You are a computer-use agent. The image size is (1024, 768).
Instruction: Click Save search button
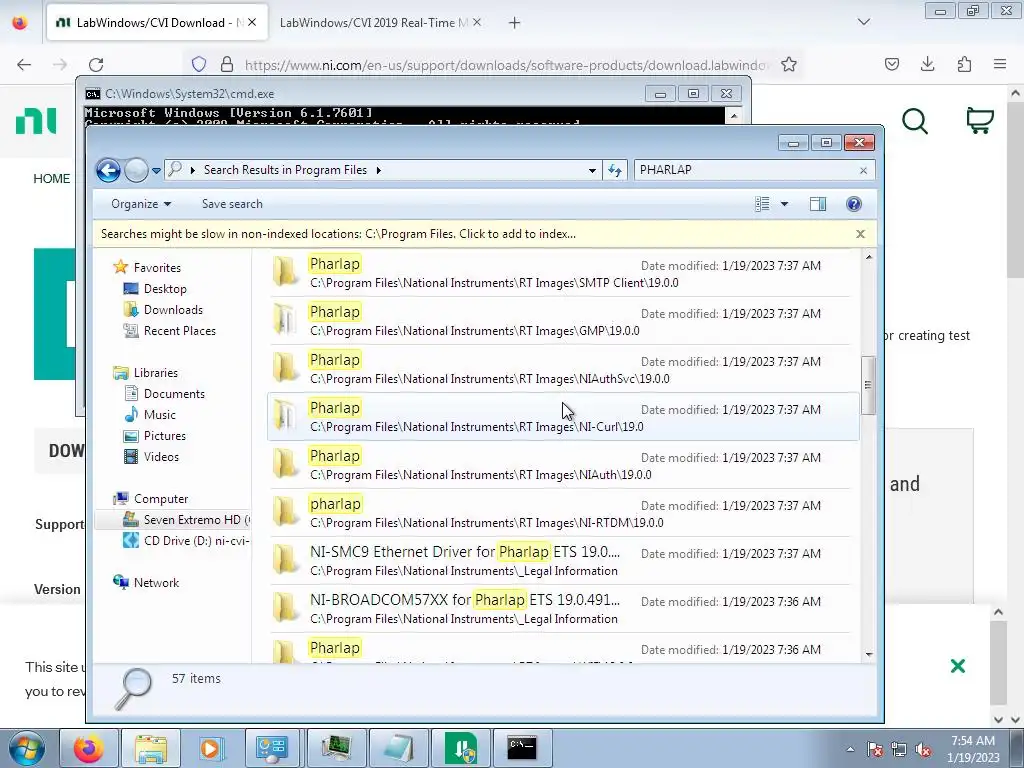coord(232,204)
